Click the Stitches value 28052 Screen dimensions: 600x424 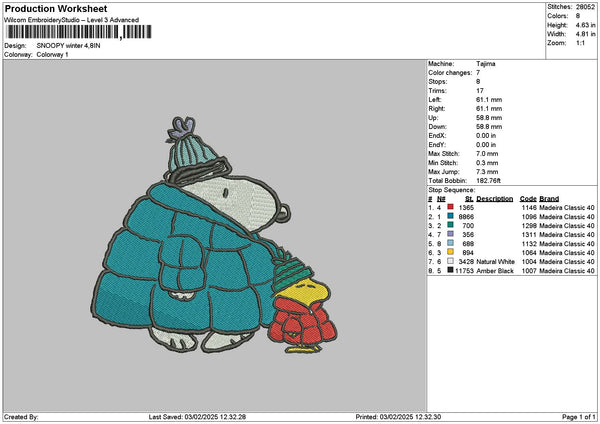click(x=585, y=7)
